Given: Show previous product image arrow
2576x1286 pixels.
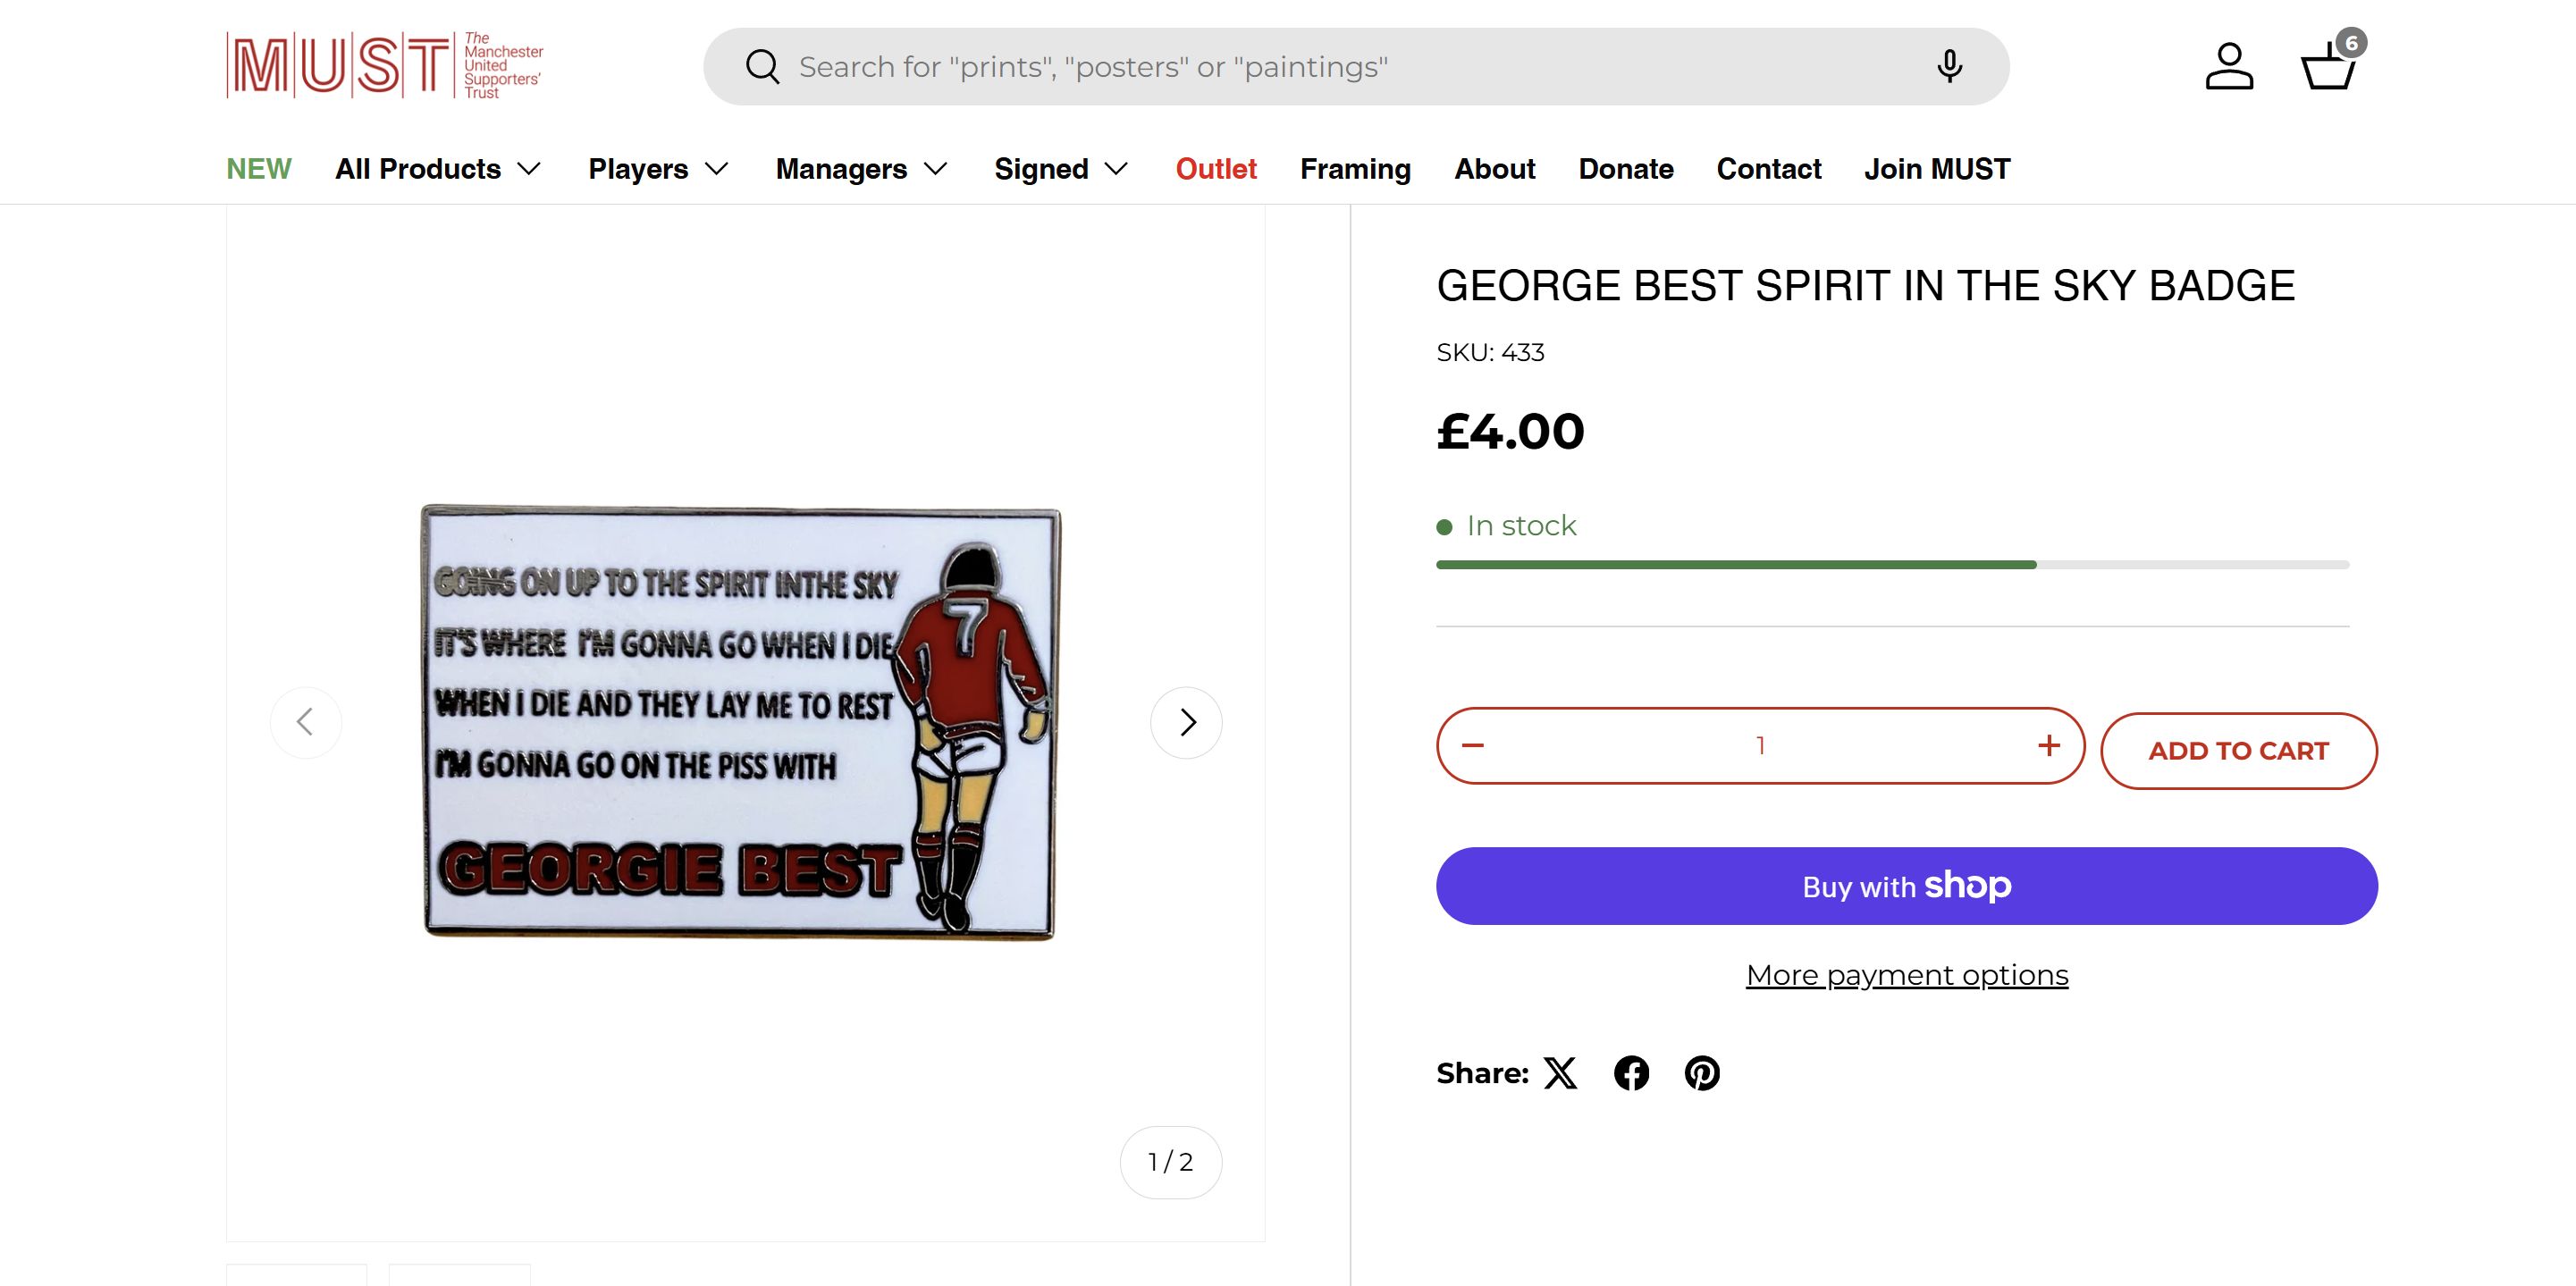Looking at the screenshot, I should coord(306,722).
